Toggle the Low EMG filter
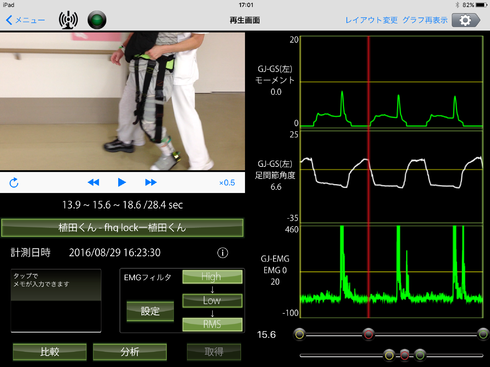Screen dimensions: 490x367 point(212,300)
